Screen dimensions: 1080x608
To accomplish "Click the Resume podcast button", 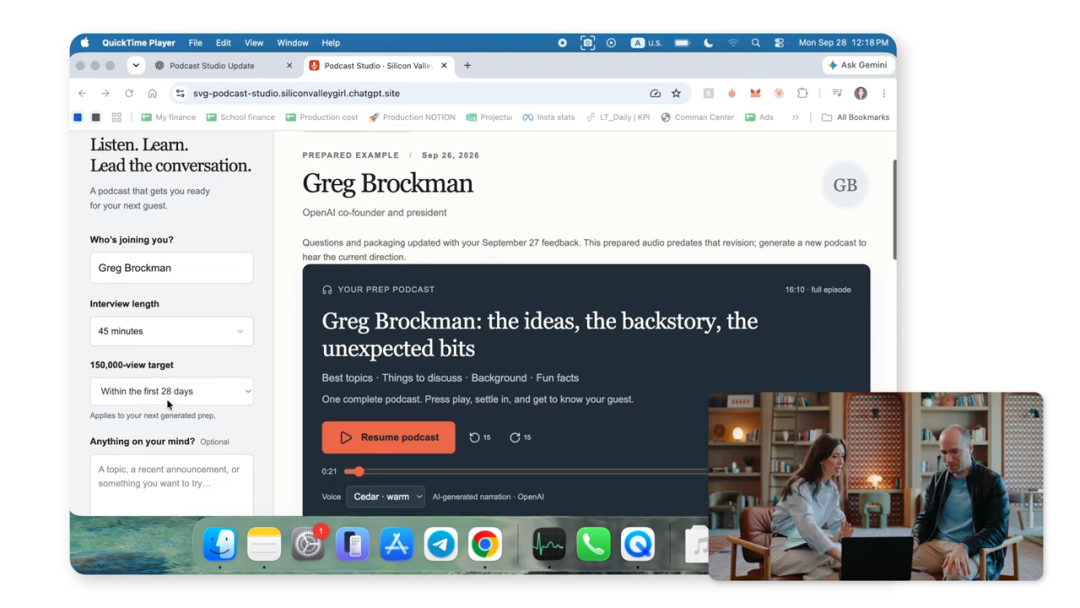I will pos(388,437).
